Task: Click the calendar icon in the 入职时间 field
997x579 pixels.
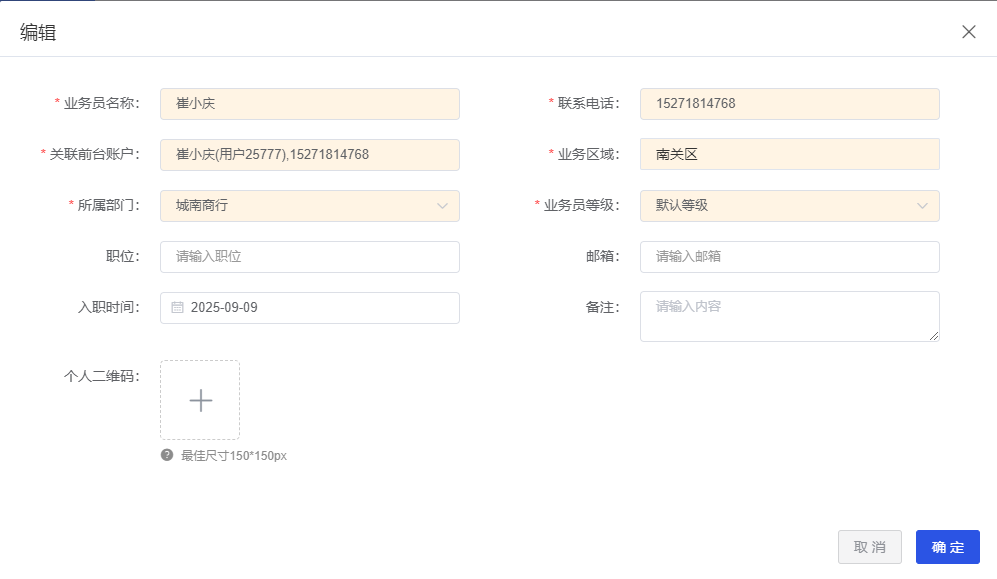Action: click(x=178, y=307)
